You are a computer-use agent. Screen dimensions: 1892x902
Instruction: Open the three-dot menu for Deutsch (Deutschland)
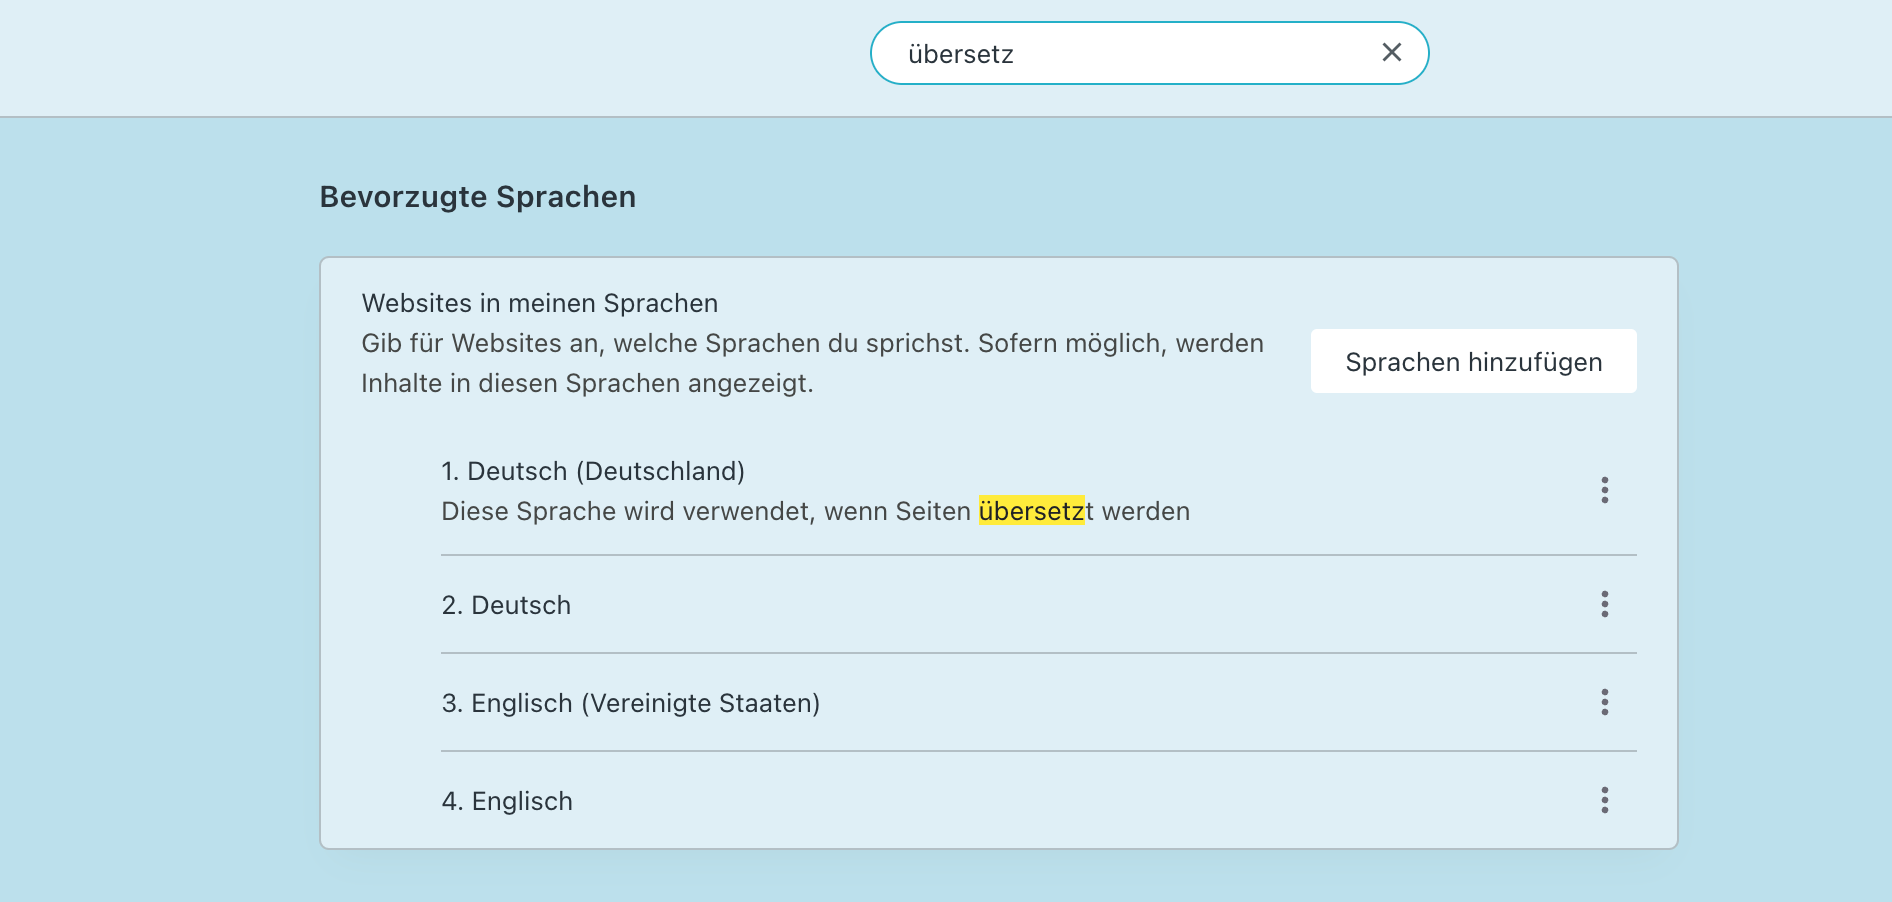(1604, 490)
